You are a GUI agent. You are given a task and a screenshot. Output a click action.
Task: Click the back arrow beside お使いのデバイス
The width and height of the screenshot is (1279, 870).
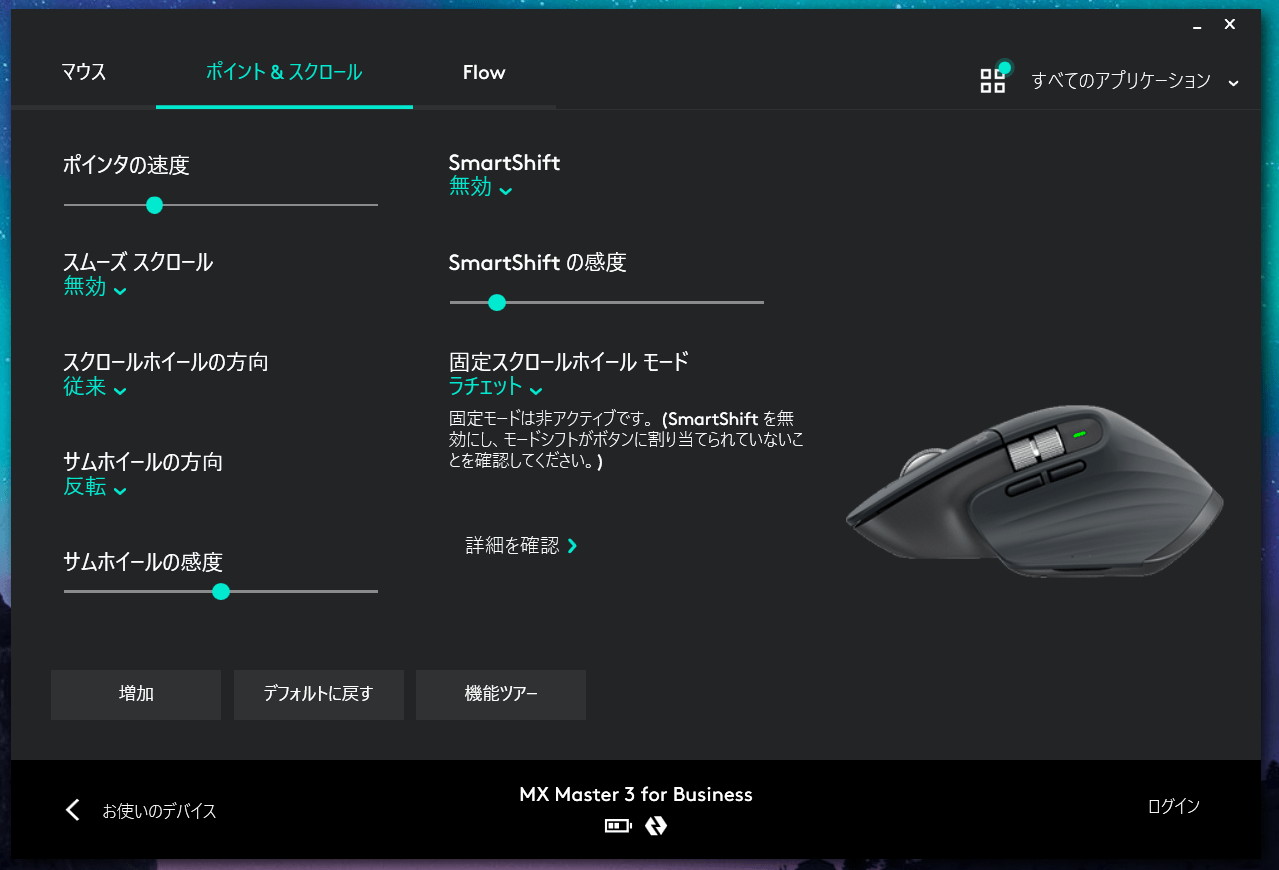pyautogui.click(x=72, y=810)
